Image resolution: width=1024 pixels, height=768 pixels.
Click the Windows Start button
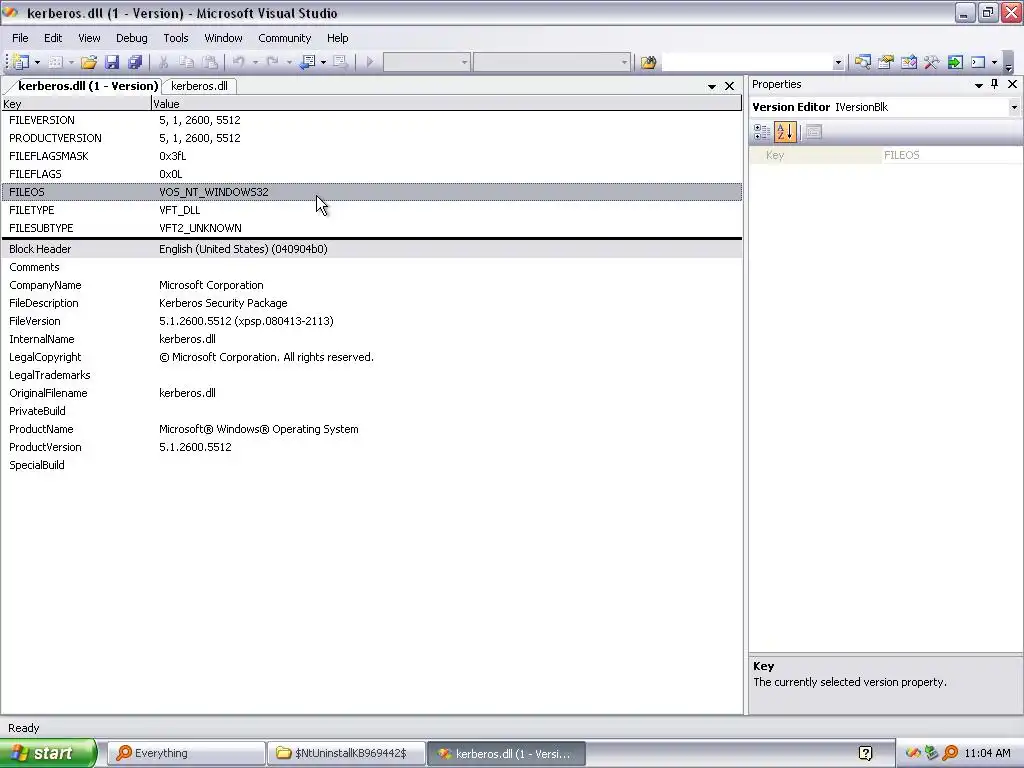tap(48, 753)
